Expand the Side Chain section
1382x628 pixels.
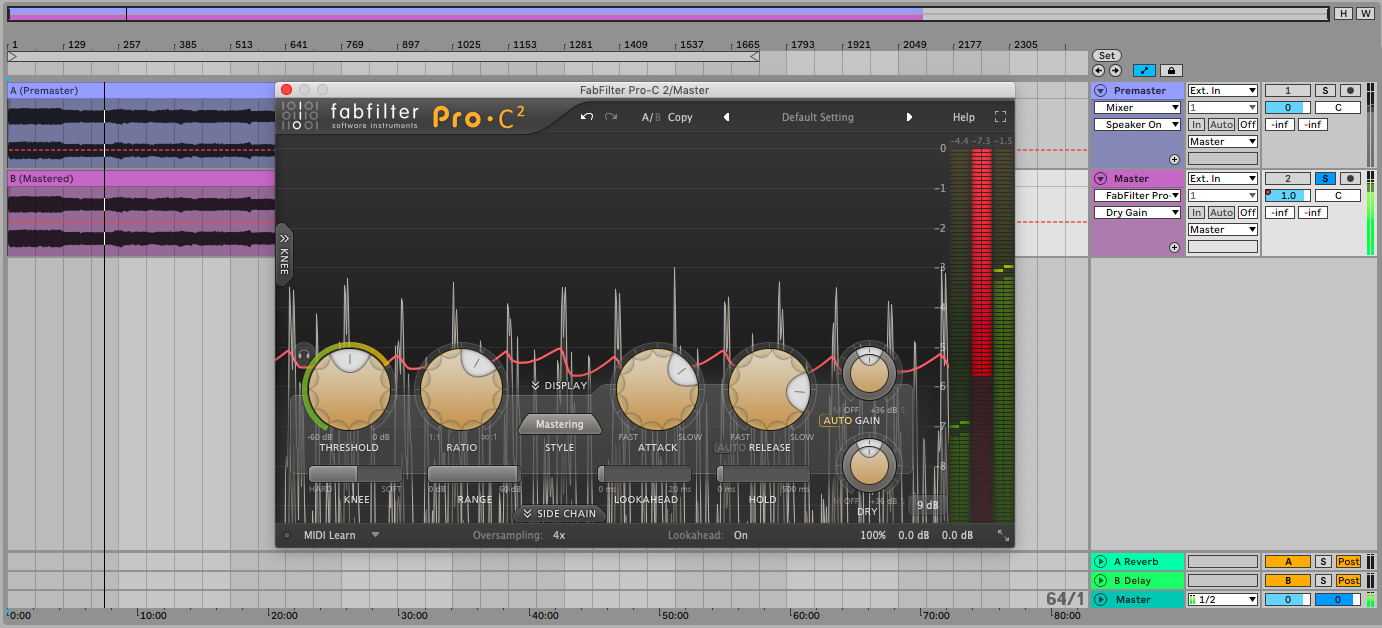pyautogui.click(x=559, y=514)
